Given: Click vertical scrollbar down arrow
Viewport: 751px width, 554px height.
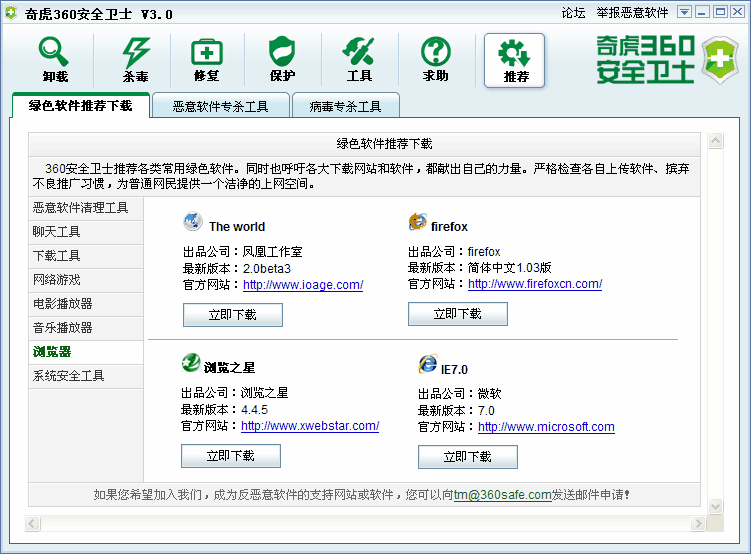Looking at the screenshot, I should tap(716, 506).
